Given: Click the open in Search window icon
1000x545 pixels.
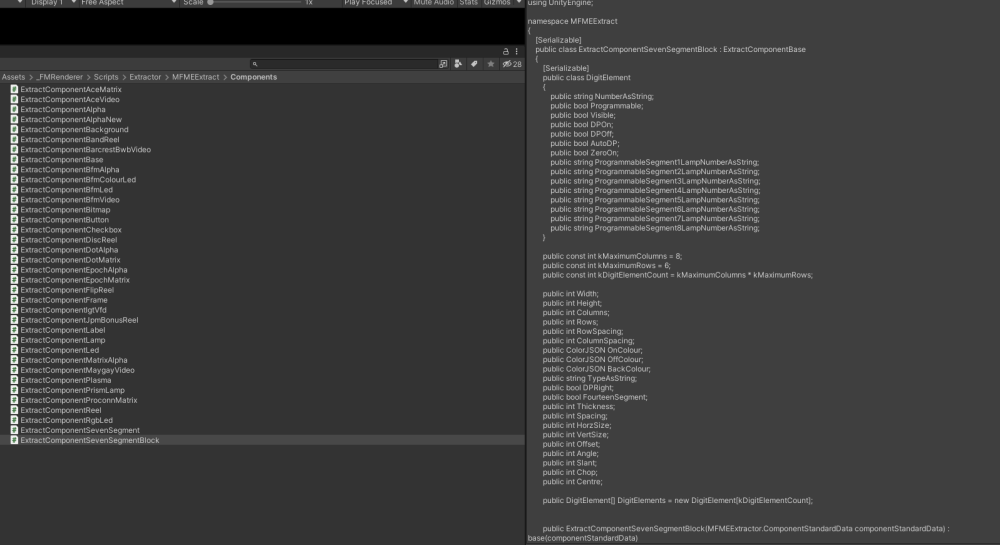Looking at the screenshot, I should point(443,64).
